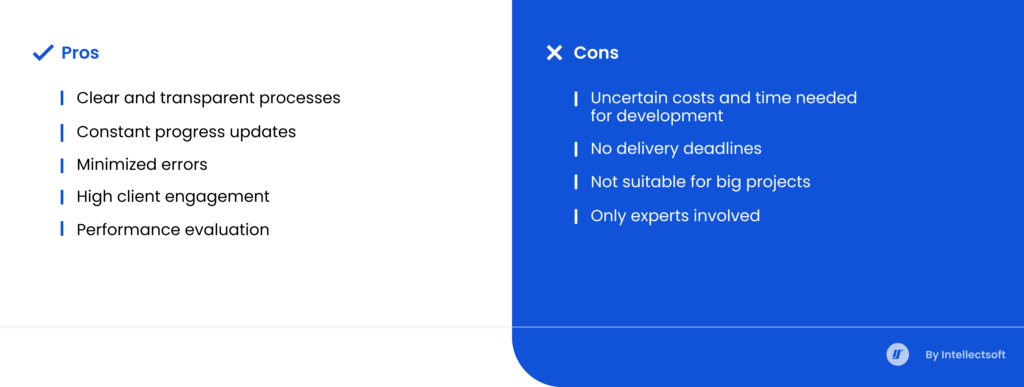Click the white bar before Only experts involved
Screen dimensions: 1024x387
pos(576,216)
